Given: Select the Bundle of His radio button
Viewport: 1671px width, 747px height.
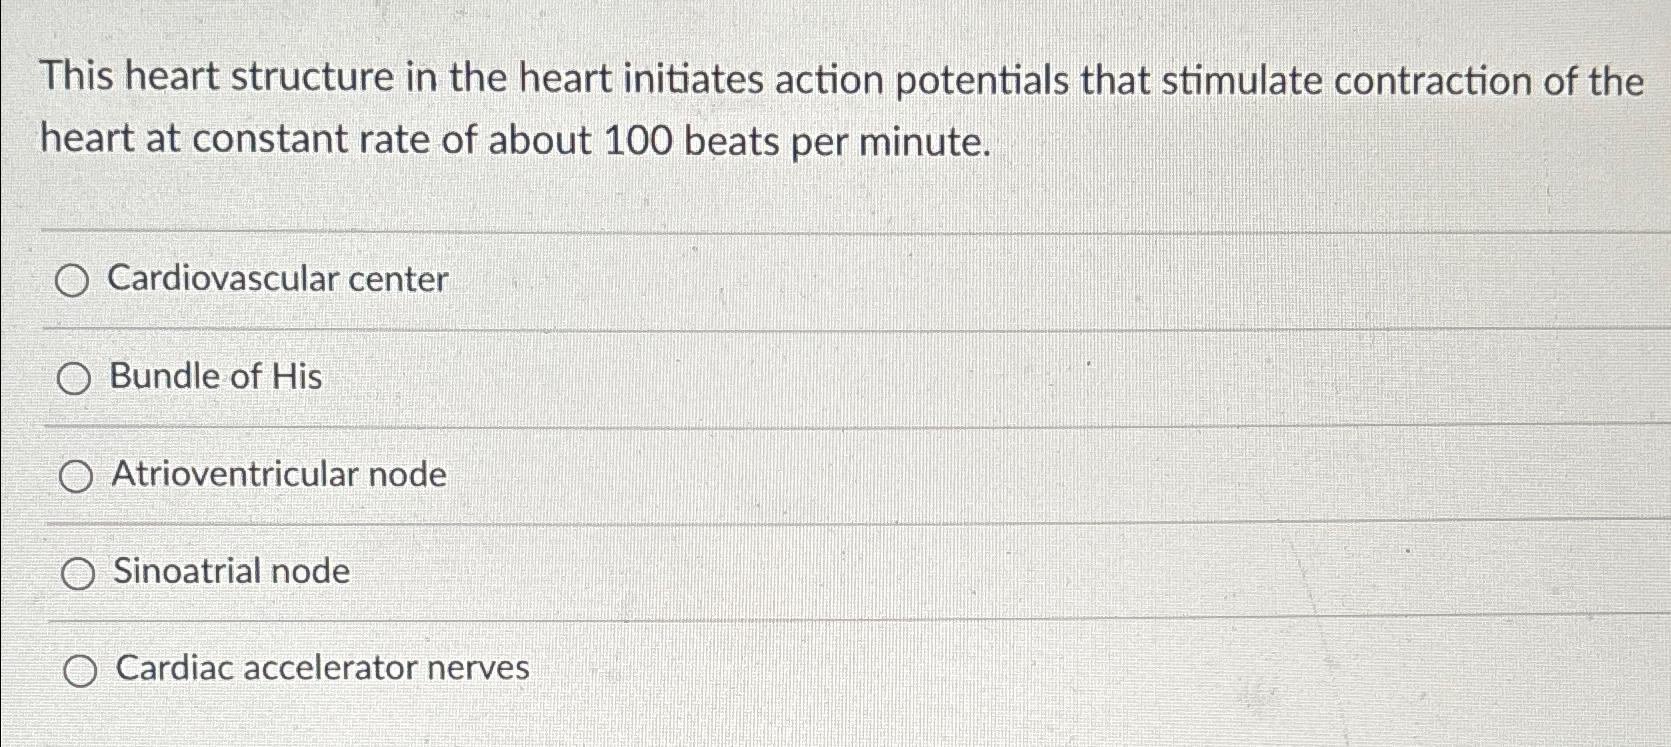Looking at the screenshot, I should point(74,378).
